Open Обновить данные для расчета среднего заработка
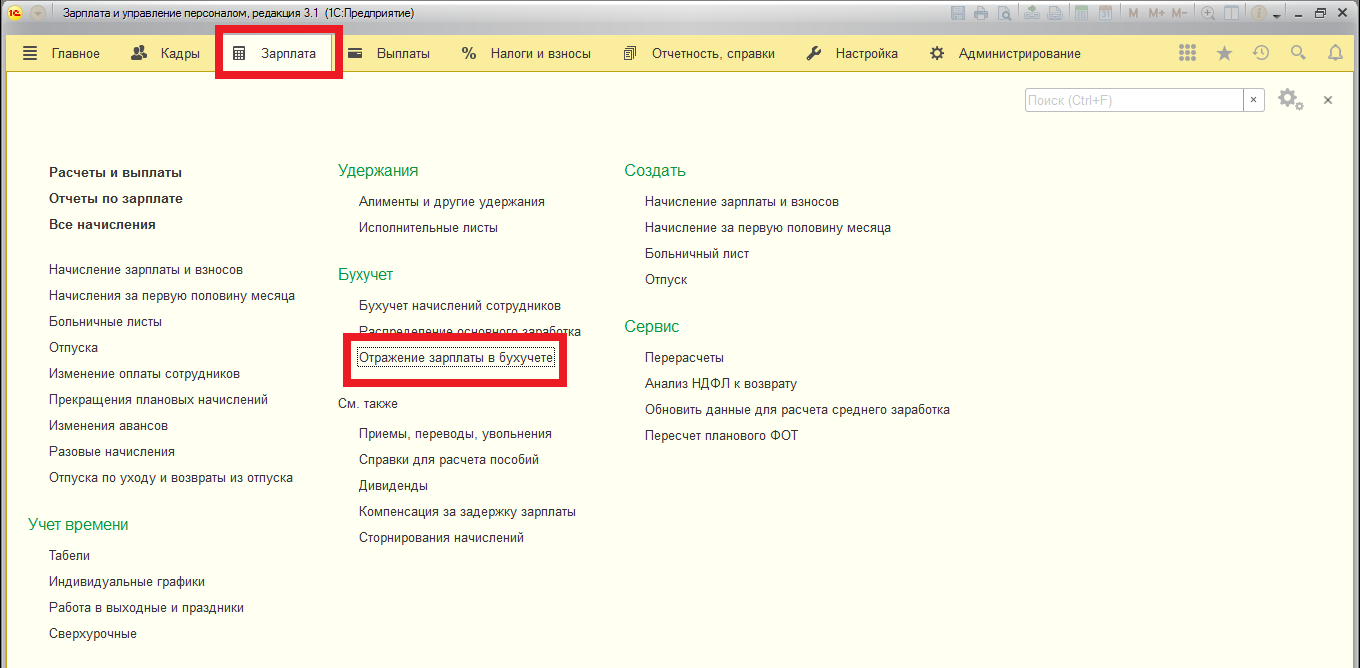1360x668 pixels. pos(797,410)
